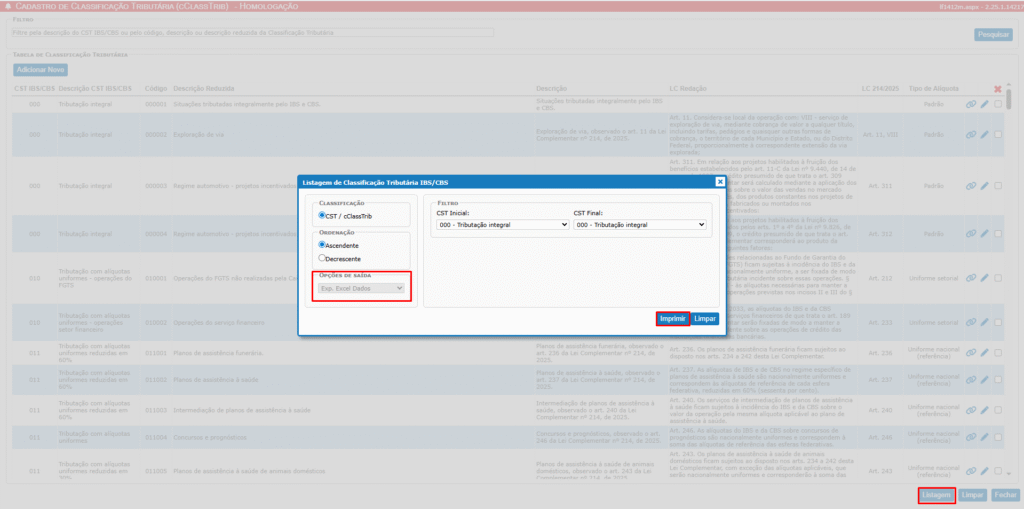Open link icon for row Art. 311
1024x509 pixels.
(x=970, y=186)
